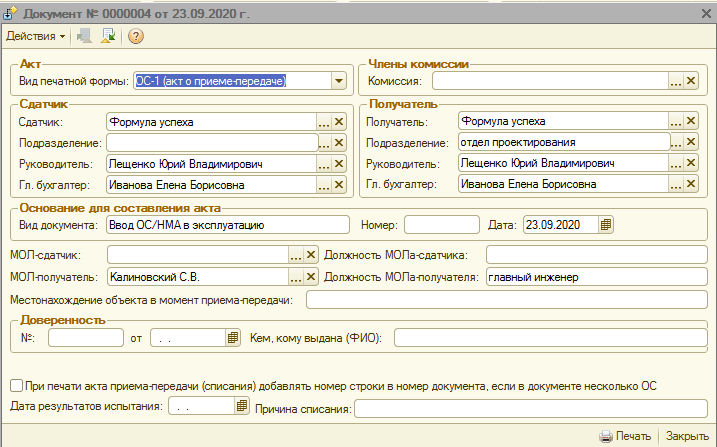Clear the Сдатчик Подразделение field with X
Screen dimensions: 717x447
pos(339,143)
